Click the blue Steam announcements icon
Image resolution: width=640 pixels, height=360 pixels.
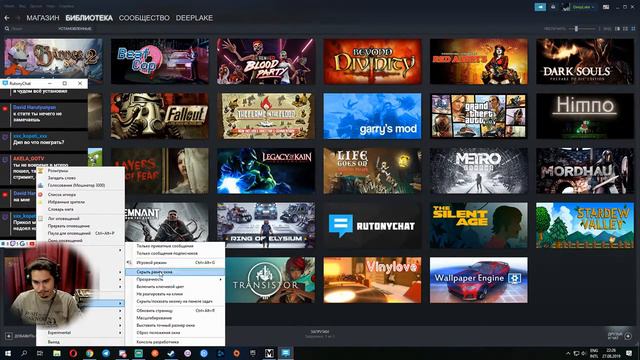tap(540, 7)
